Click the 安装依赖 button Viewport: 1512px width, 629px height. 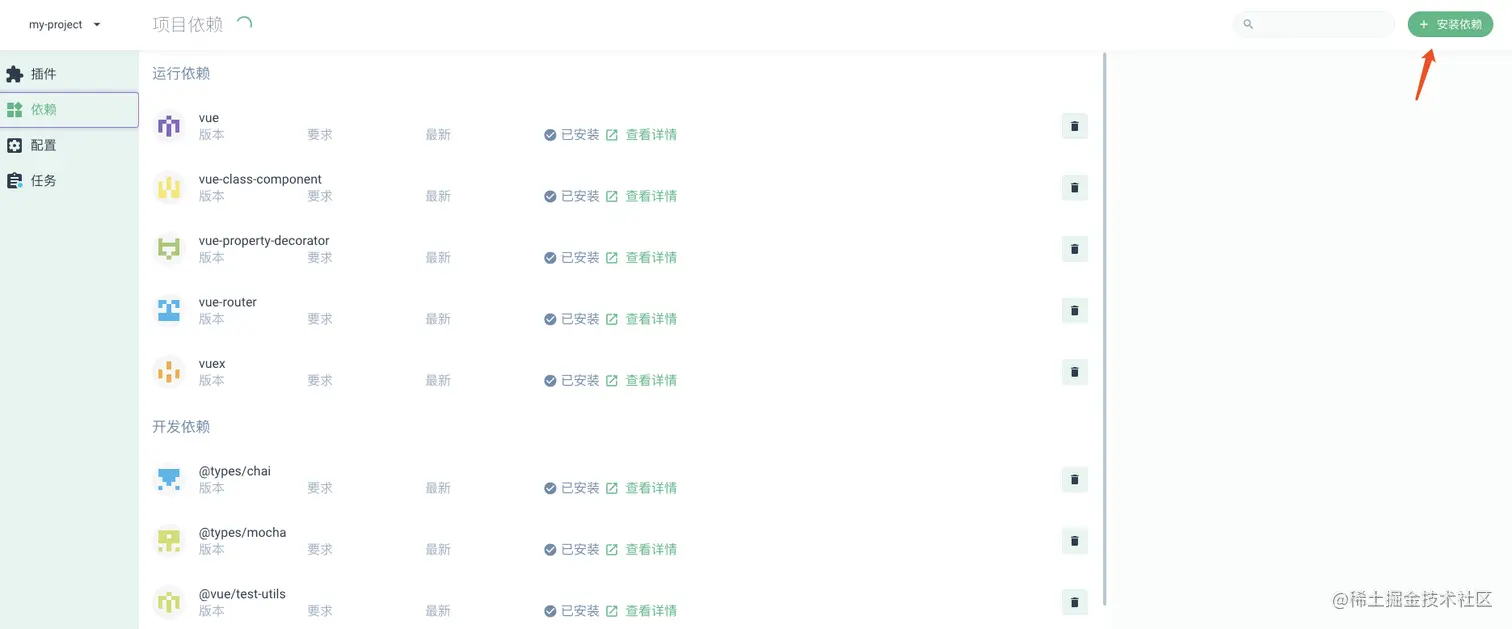[x=1450, y=24]
